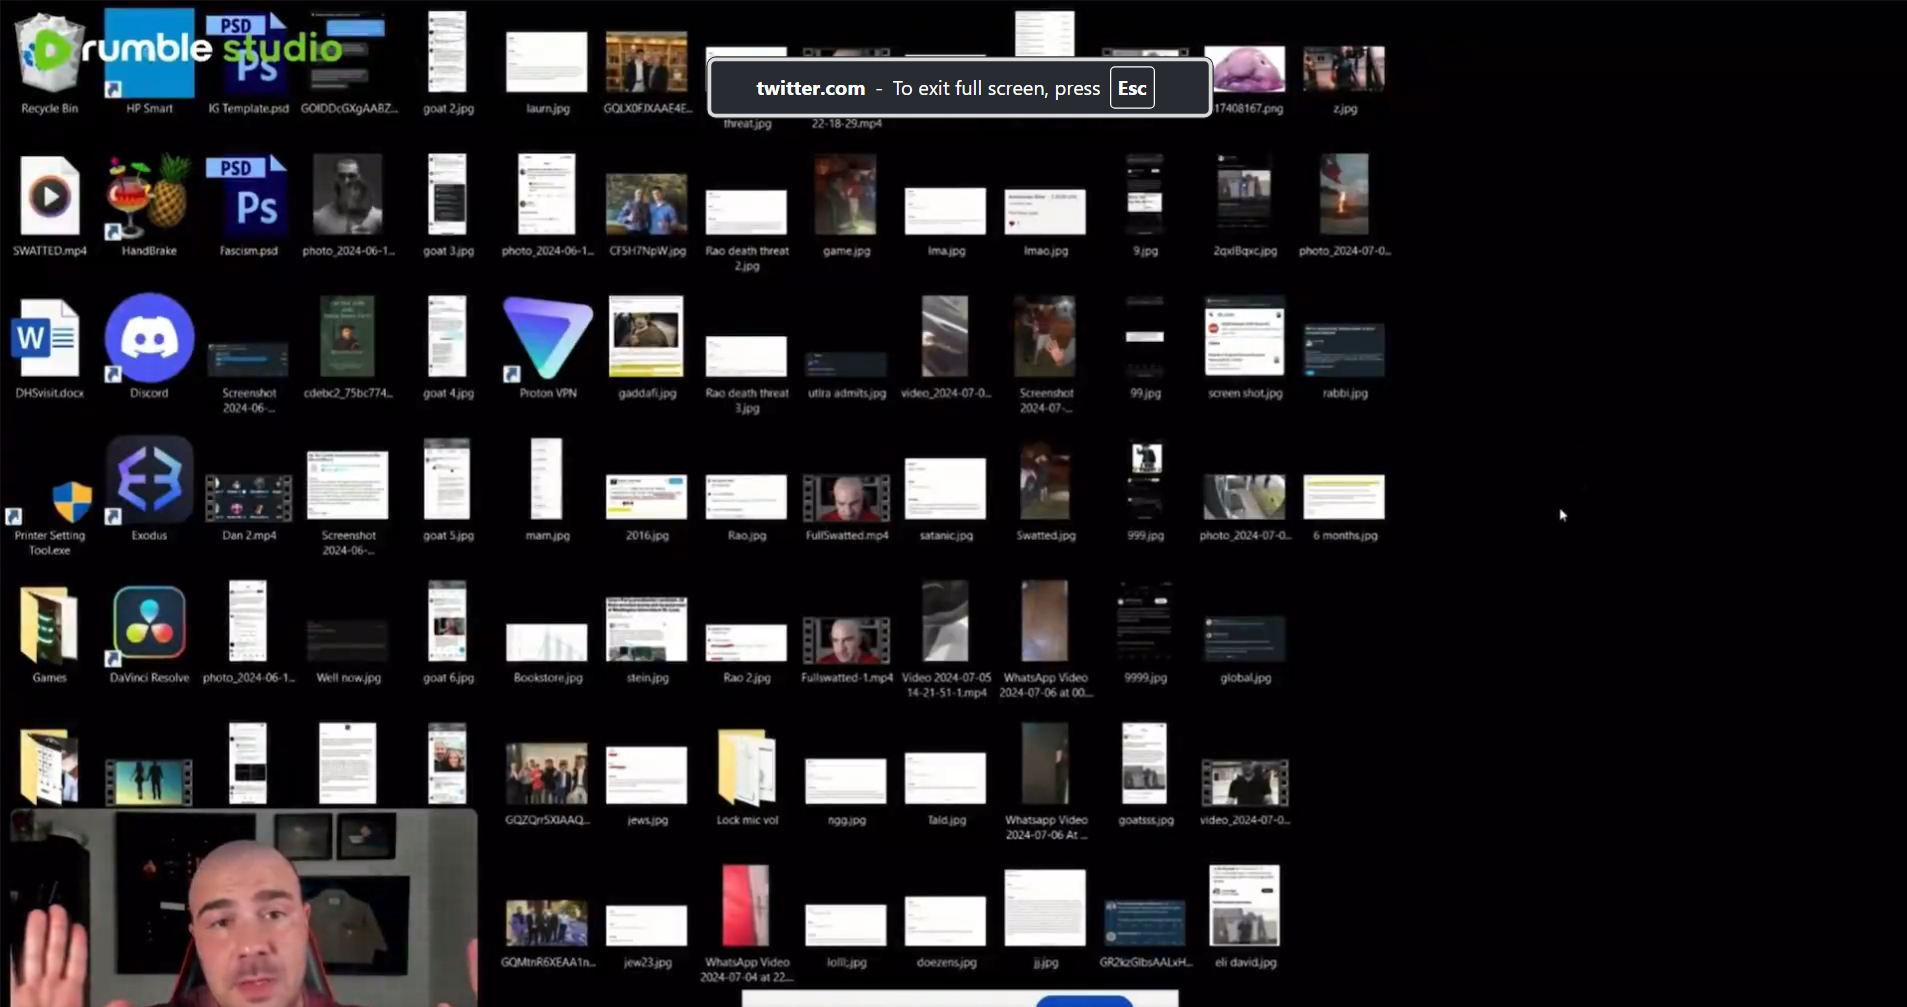Select the 6 months.jpg file
The height and width of the screenshot is (1007, 1907).
click(1345, 507)
